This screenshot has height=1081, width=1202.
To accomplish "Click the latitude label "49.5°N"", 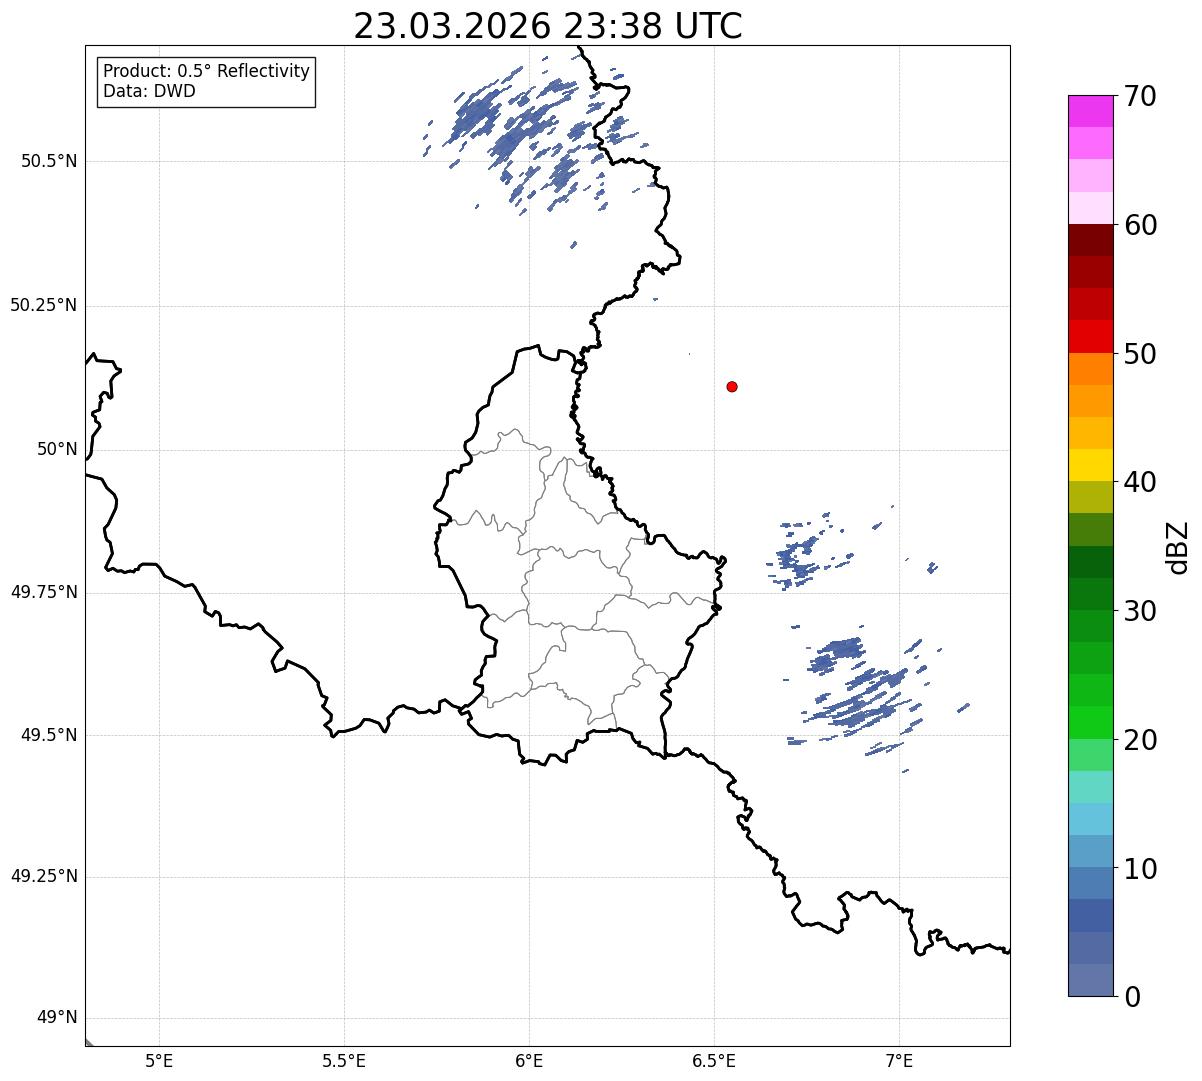I will tap(48, 735).
